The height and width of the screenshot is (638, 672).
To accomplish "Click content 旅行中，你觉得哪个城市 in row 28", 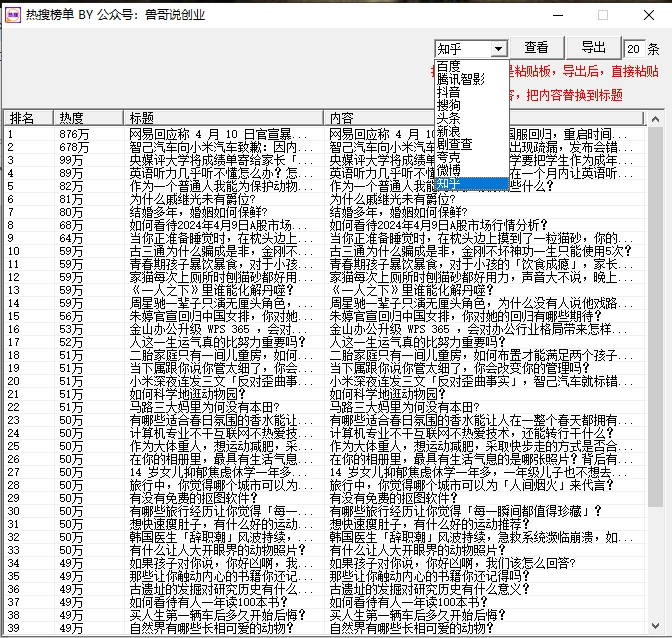I will click(x=471, y=485).
